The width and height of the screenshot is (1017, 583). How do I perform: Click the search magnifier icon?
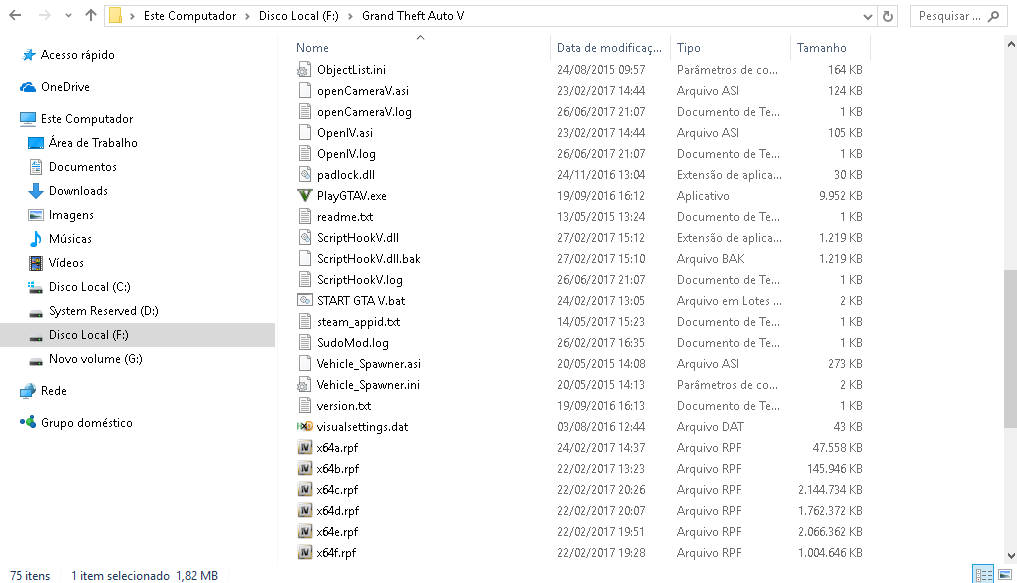tap(994, 16)
